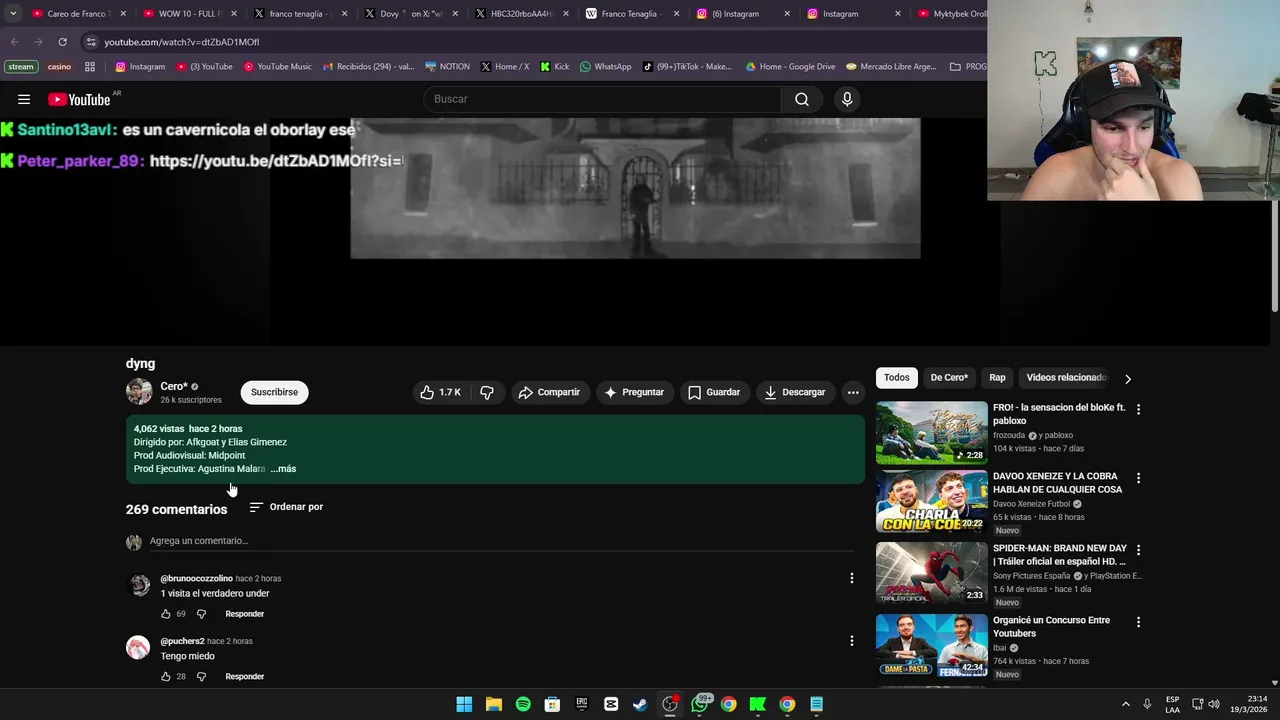
Task: Open the stream bookmark
Action: [x=20, y=67]
